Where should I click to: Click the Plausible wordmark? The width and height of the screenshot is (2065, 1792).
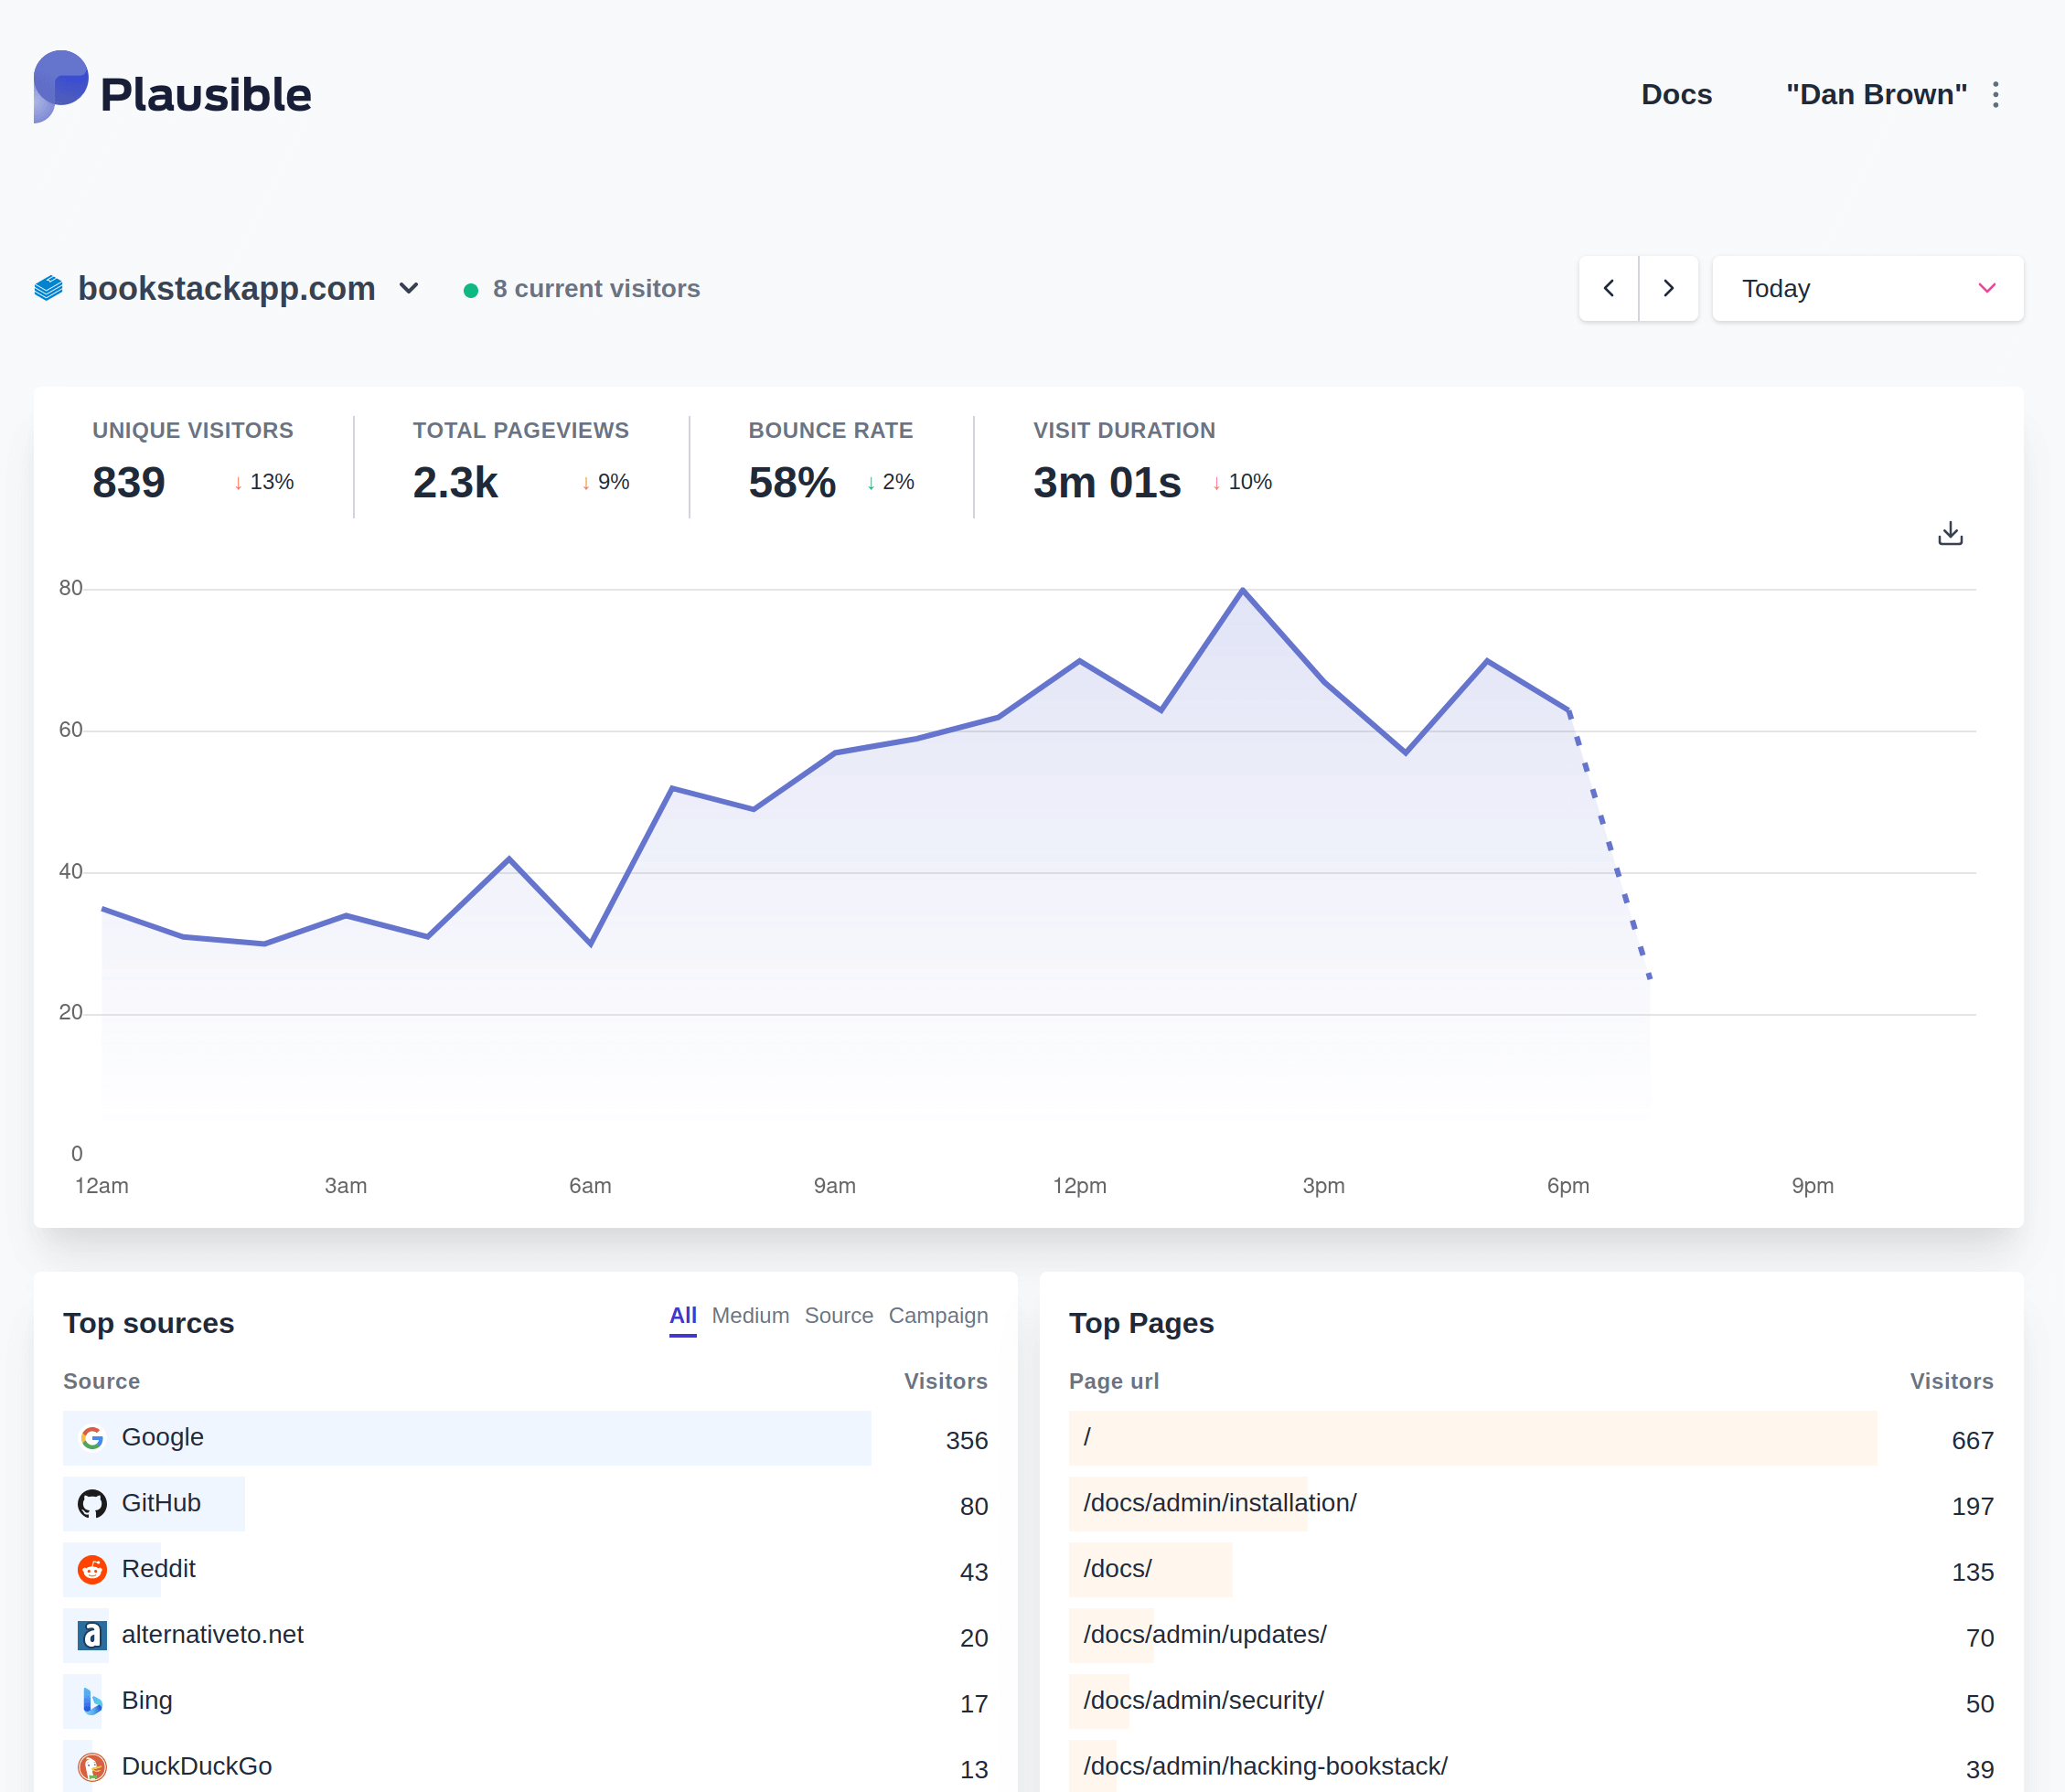click(206, 95)
